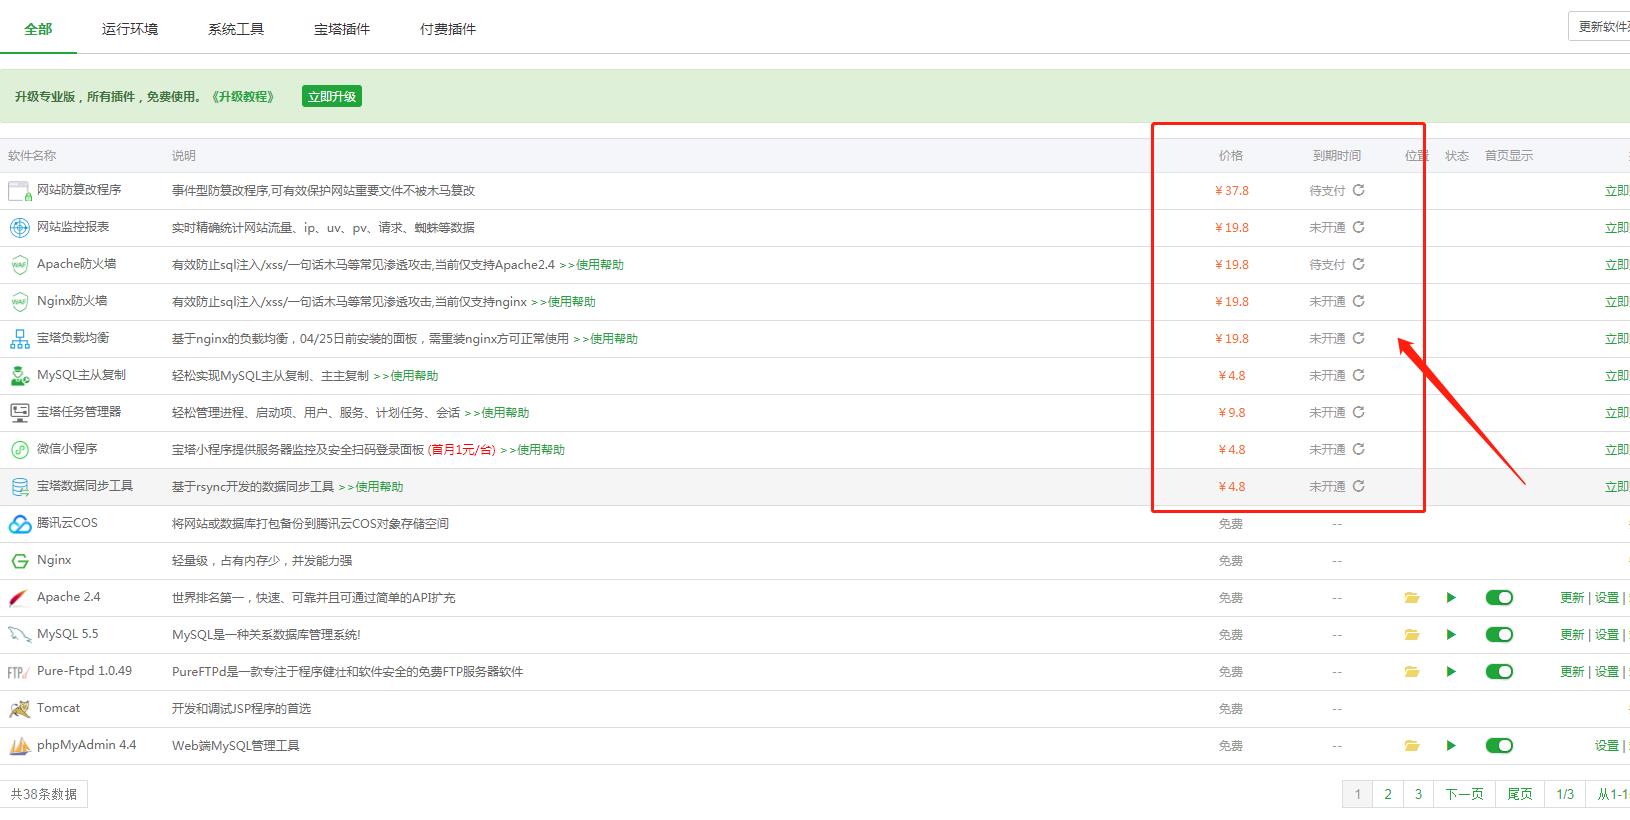Click the 更新软件 button
The height and width of the screenshot is (820, 1630).
pos(1600,27)
